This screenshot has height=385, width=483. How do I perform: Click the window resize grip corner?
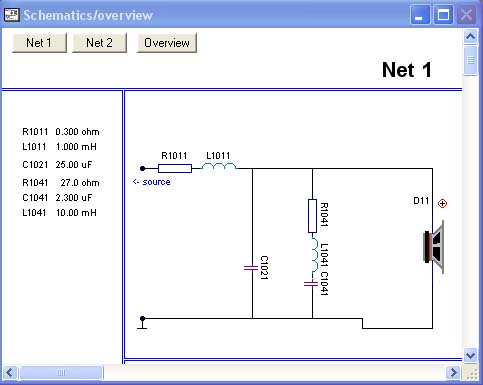471,374
